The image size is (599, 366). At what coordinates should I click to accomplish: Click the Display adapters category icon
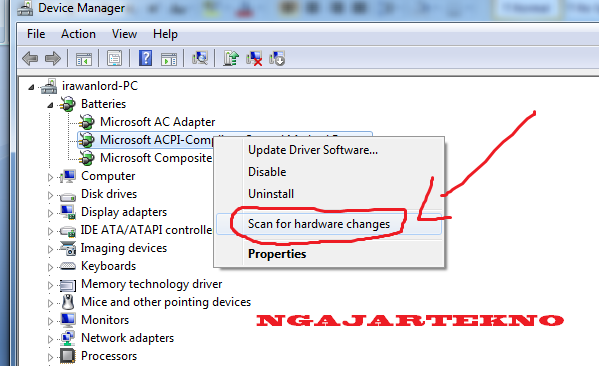(x=68, y=212)
